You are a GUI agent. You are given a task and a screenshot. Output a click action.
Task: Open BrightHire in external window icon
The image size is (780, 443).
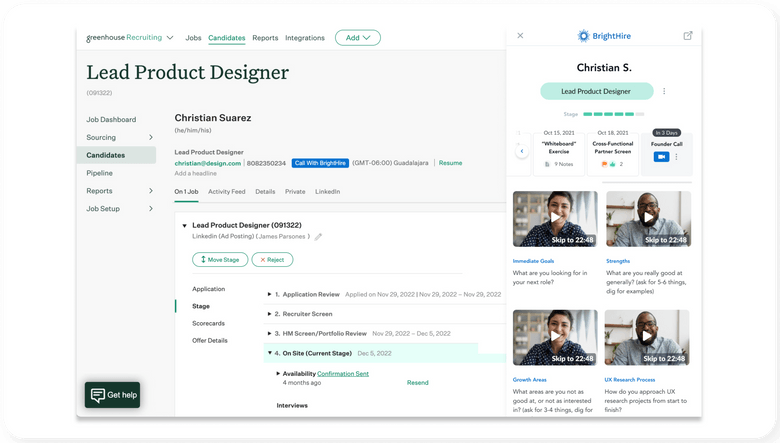[687, 35]
